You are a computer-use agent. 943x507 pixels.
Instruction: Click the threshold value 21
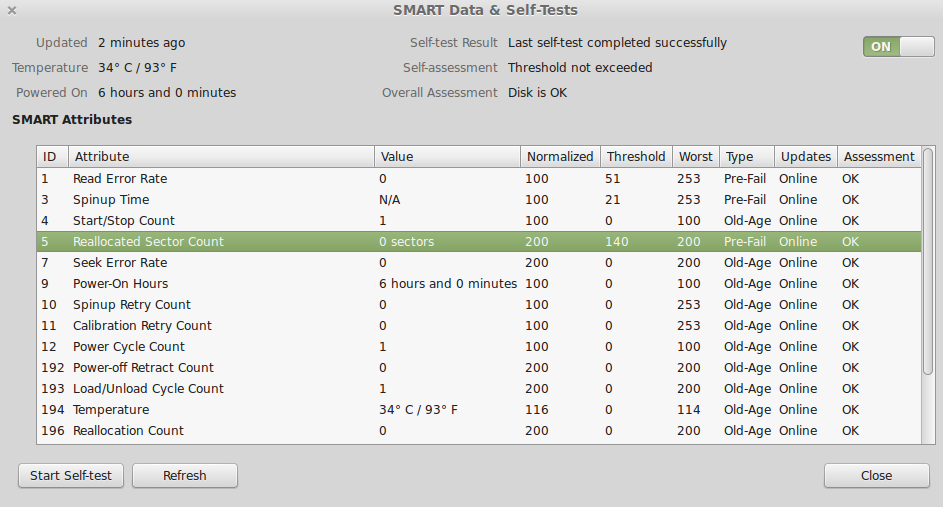(612, 200)
